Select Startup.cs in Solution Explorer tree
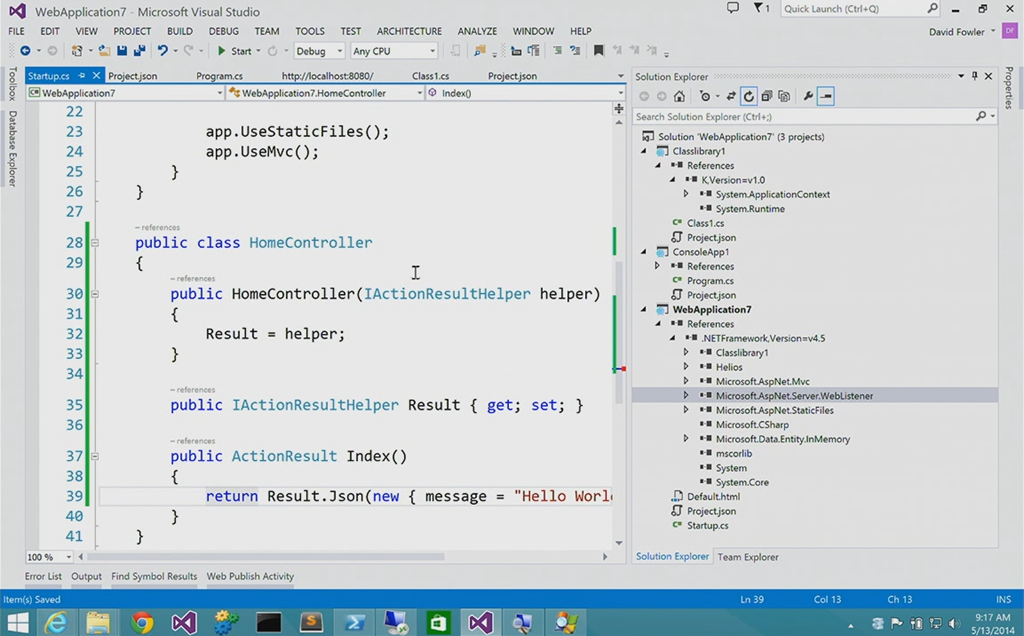The width and height of the screenshot is (1024, 636). tap(707, 525)
